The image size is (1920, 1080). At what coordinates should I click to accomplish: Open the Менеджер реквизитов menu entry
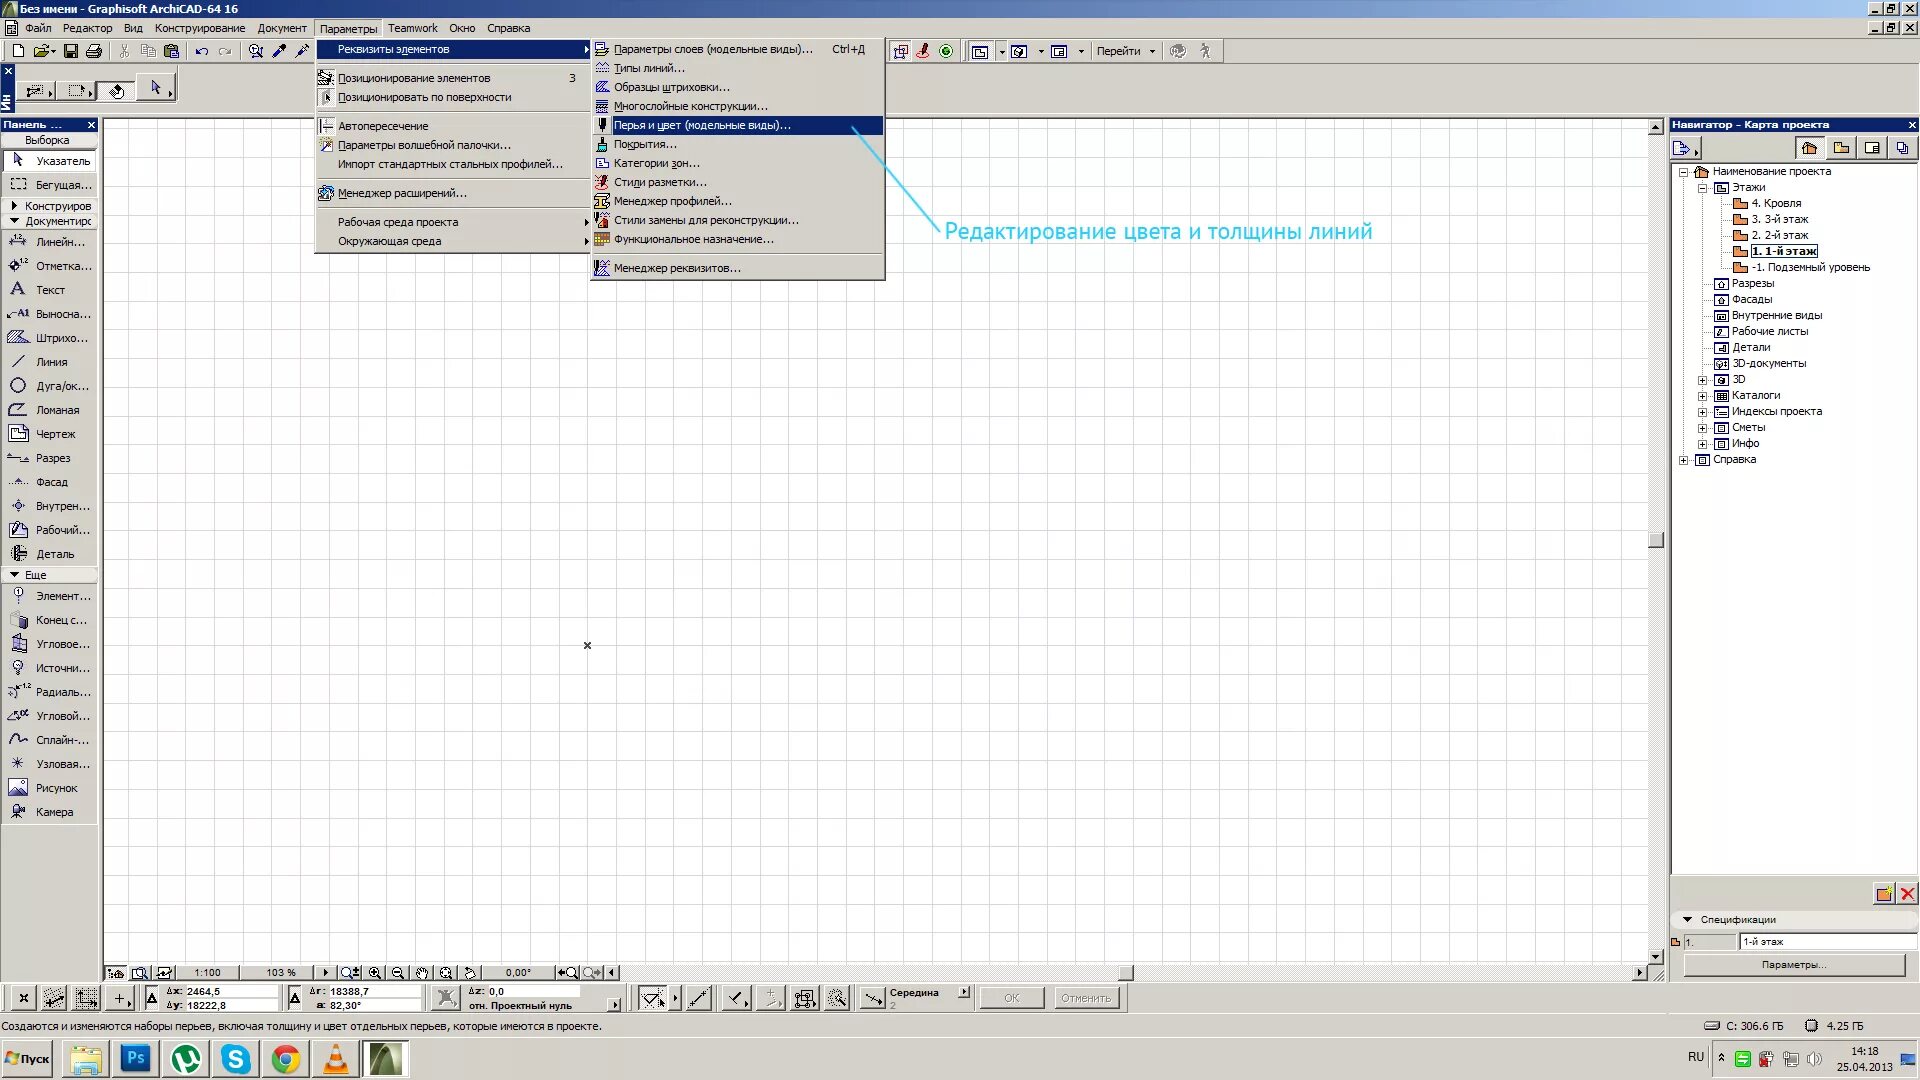coord(676,268)
